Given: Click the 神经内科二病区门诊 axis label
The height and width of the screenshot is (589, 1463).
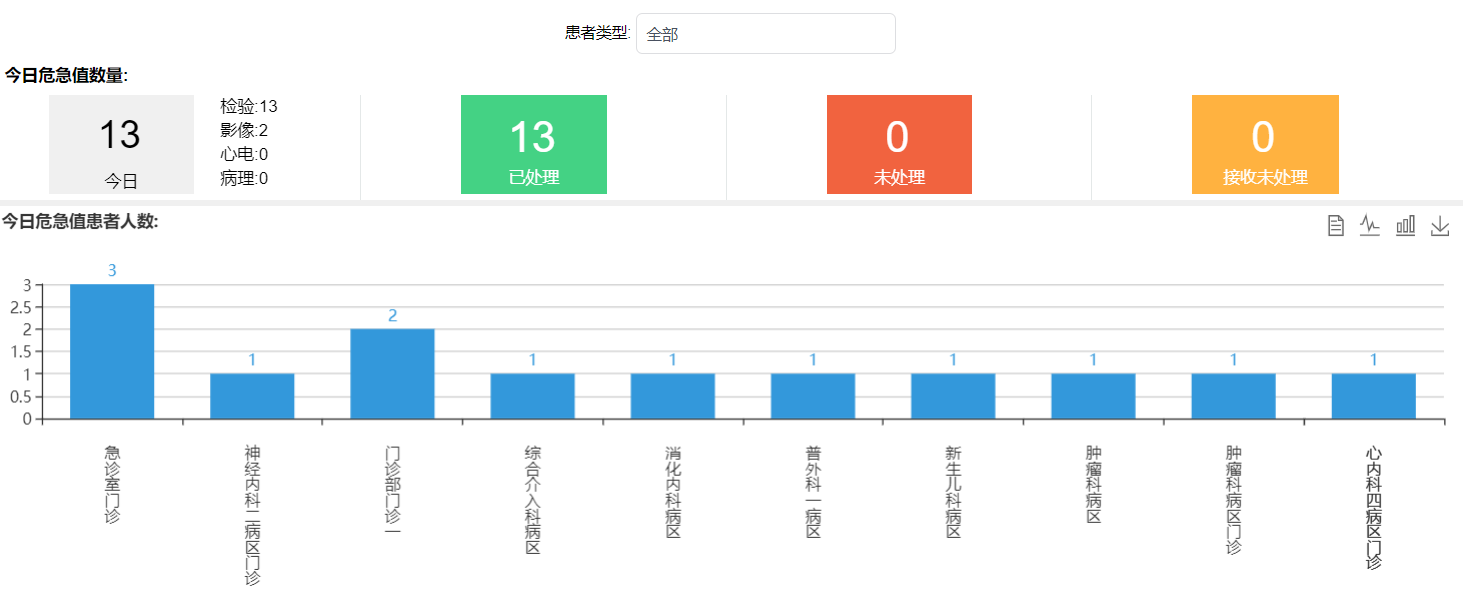Looking at the screenshot, I should [x=252, y=516].
